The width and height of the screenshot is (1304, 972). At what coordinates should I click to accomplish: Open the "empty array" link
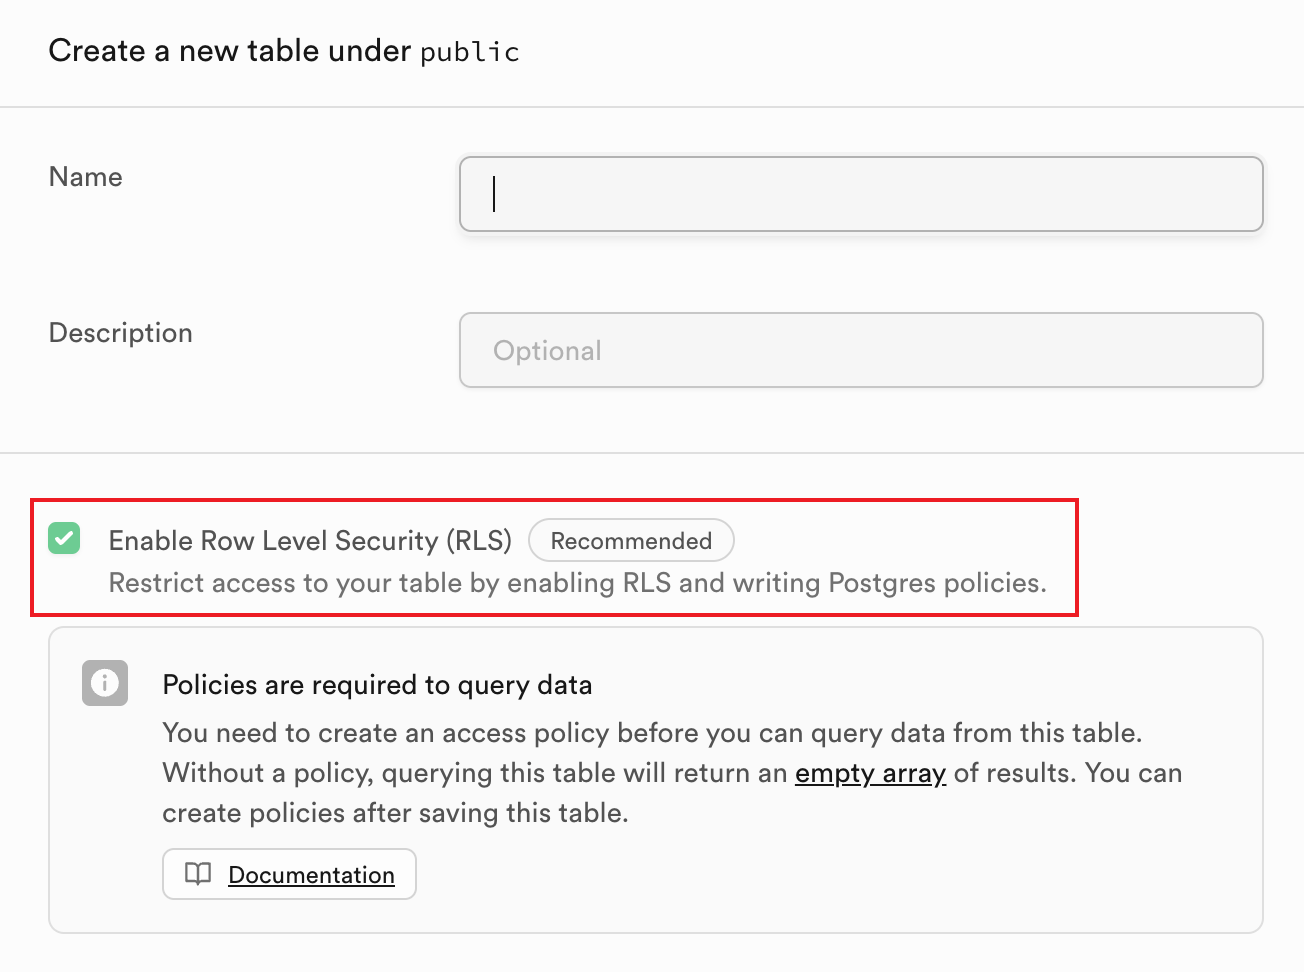tap(870, 773)
